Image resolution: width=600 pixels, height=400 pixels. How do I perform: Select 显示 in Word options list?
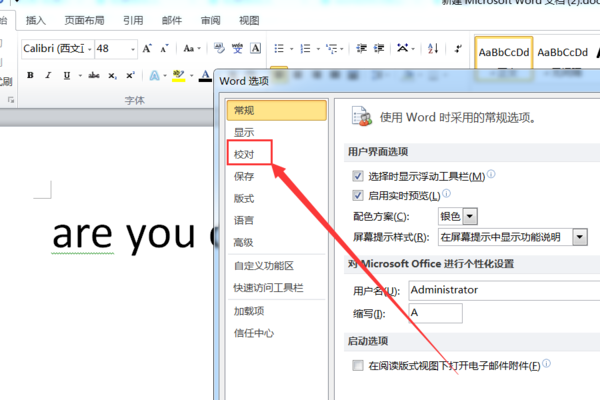tap(277, 132)
